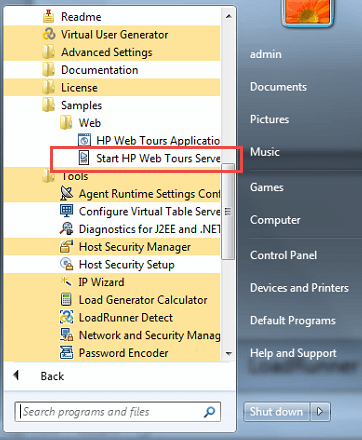Collapse Web subfolder label

click(x=90, y=123)
